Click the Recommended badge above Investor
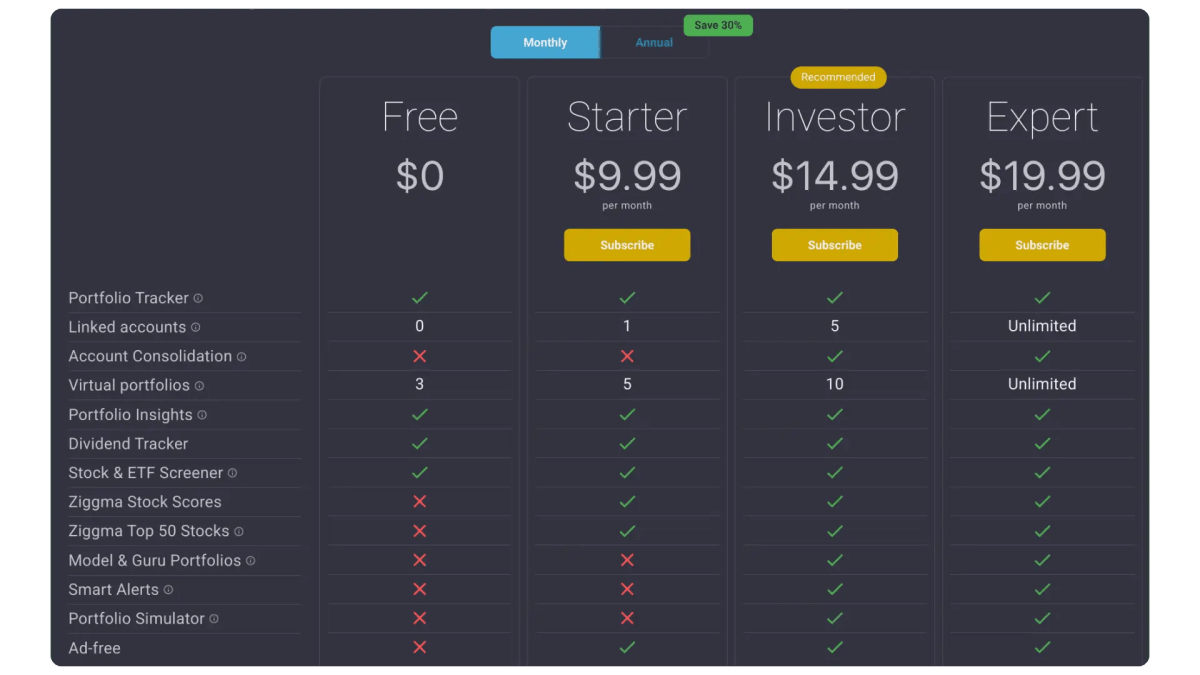 click(x=838, y=77)
